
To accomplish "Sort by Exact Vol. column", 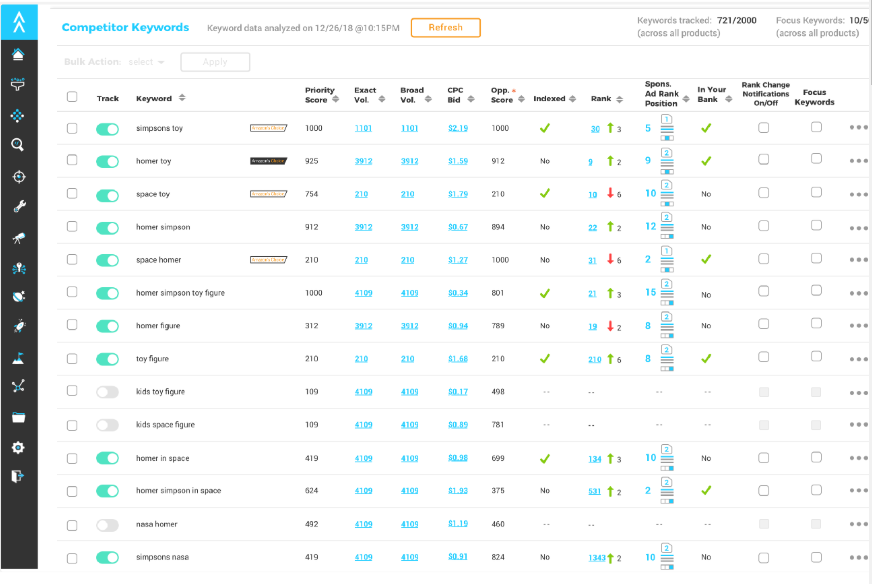I will pos(382,99).
